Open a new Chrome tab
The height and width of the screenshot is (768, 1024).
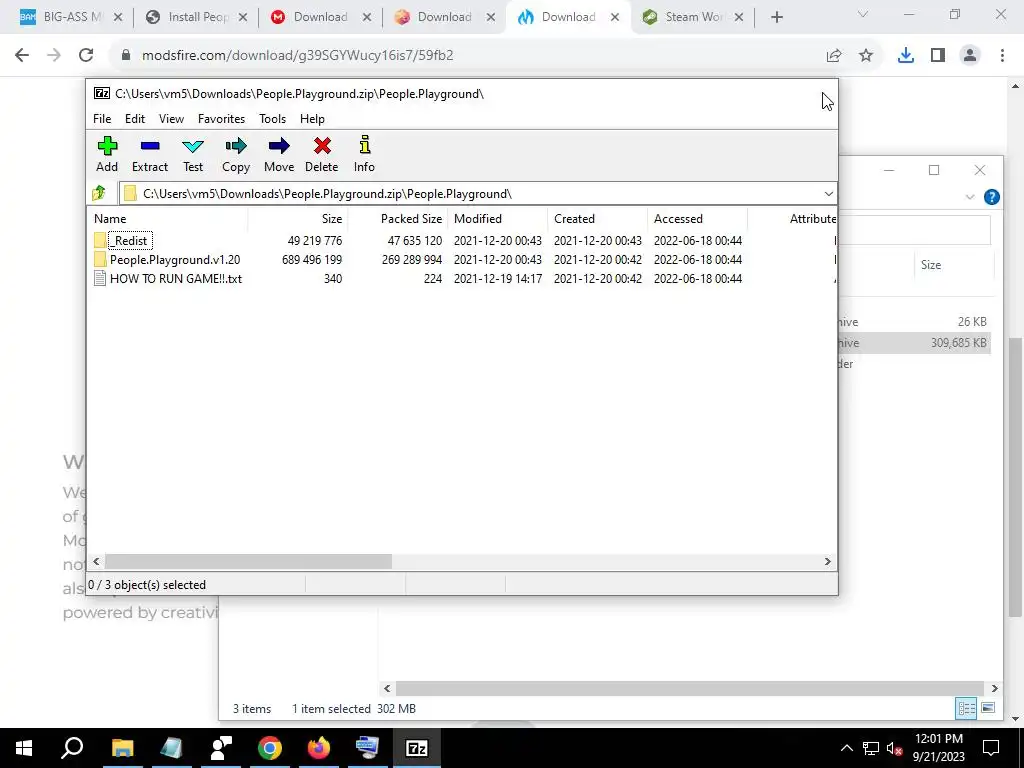776,18
